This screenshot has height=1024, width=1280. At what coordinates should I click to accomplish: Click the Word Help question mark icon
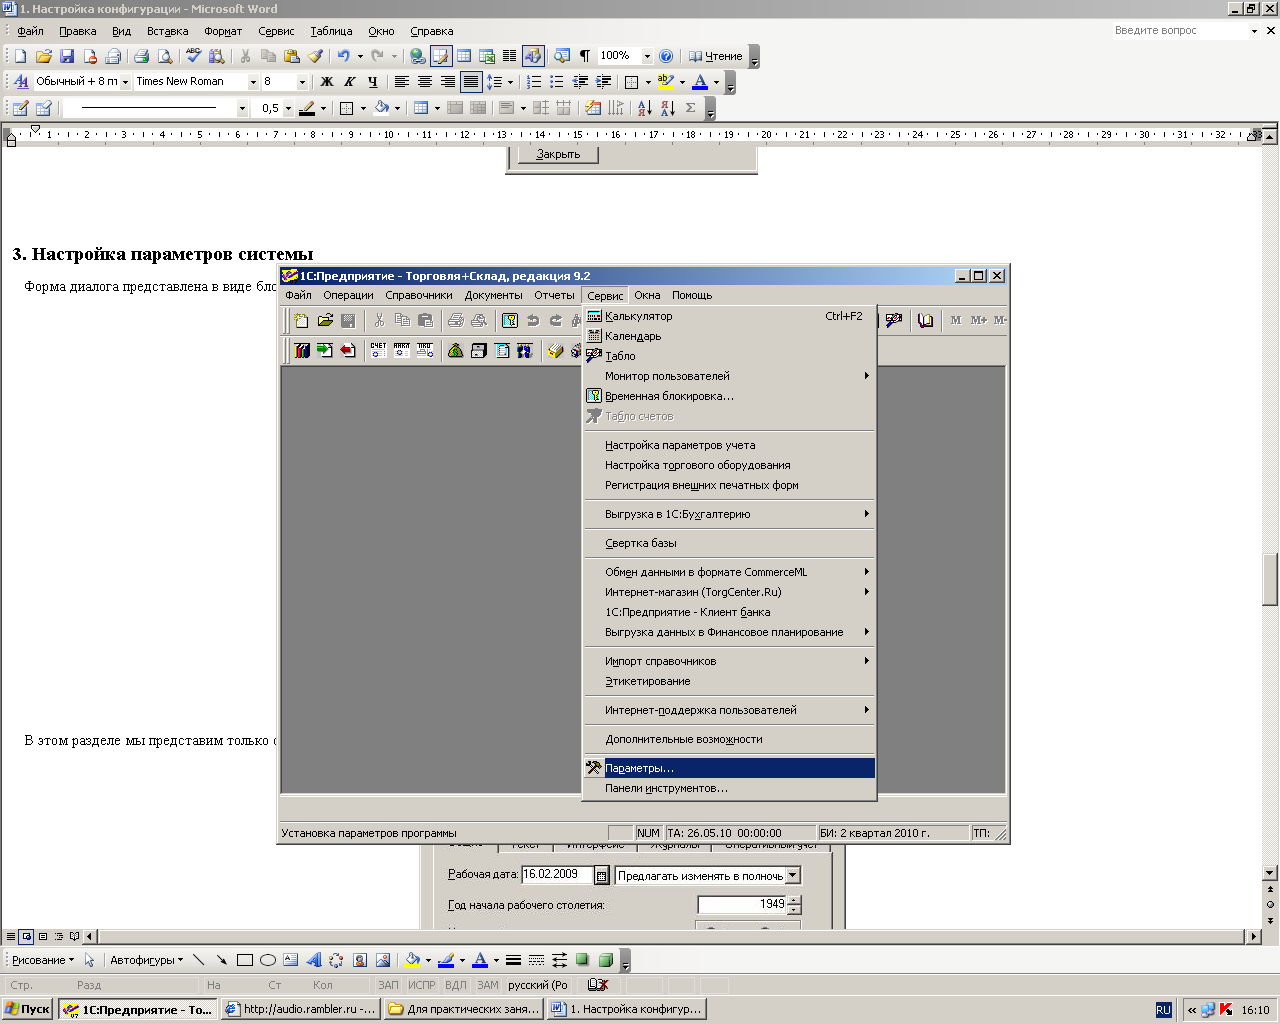click(x=666, y=56)
